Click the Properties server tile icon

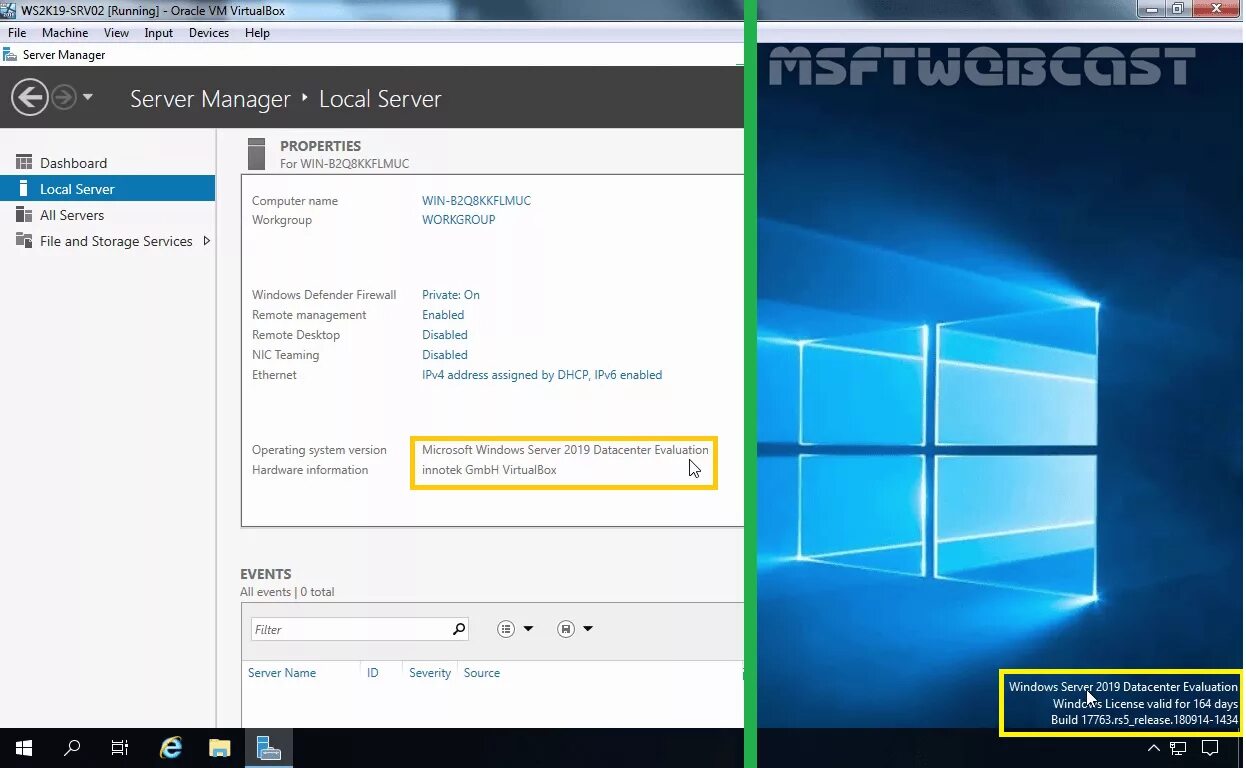257,153
